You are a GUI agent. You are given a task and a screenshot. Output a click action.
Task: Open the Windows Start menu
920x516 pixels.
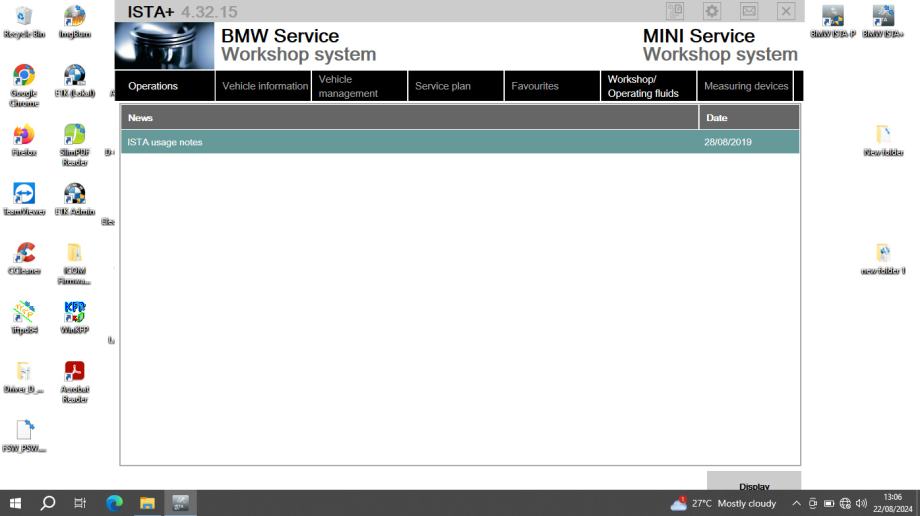point(16,503)
